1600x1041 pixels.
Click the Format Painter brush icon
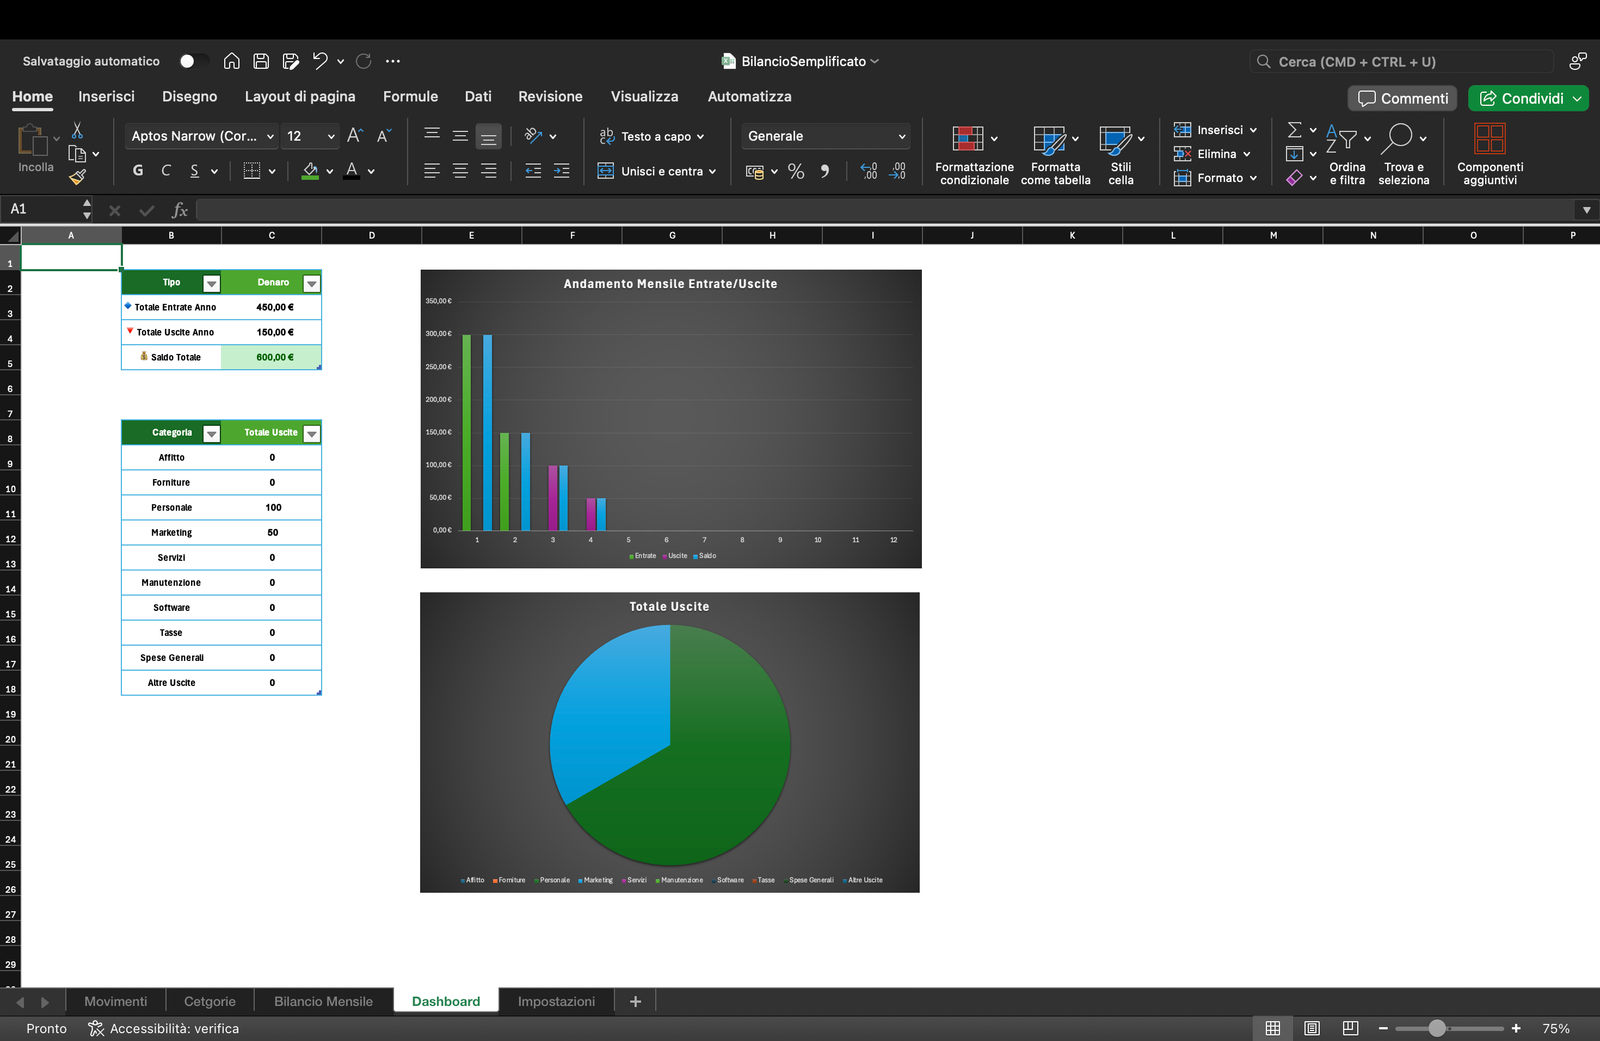pyautogui.click(x=77, y=178)
